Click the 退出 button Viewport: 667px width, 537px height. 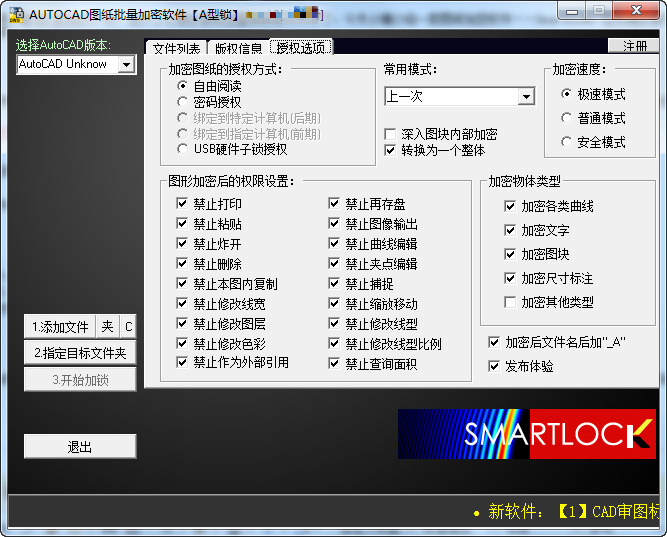pos(80,446)
